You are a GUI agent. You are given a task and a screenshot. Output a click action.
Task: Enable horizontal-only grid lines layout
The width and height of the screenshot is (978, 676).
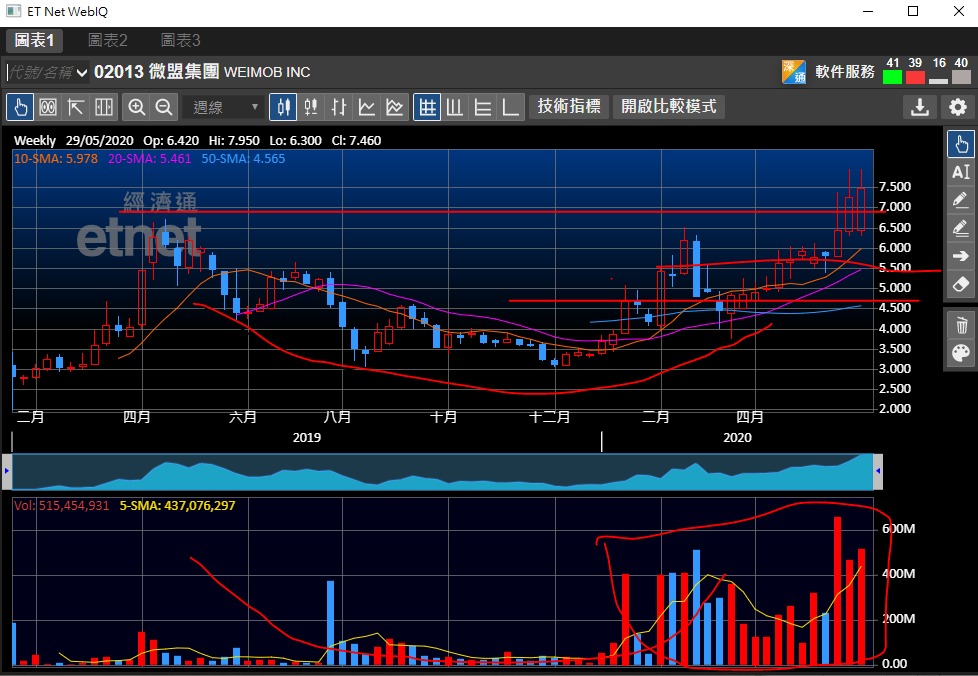(483, 107)
